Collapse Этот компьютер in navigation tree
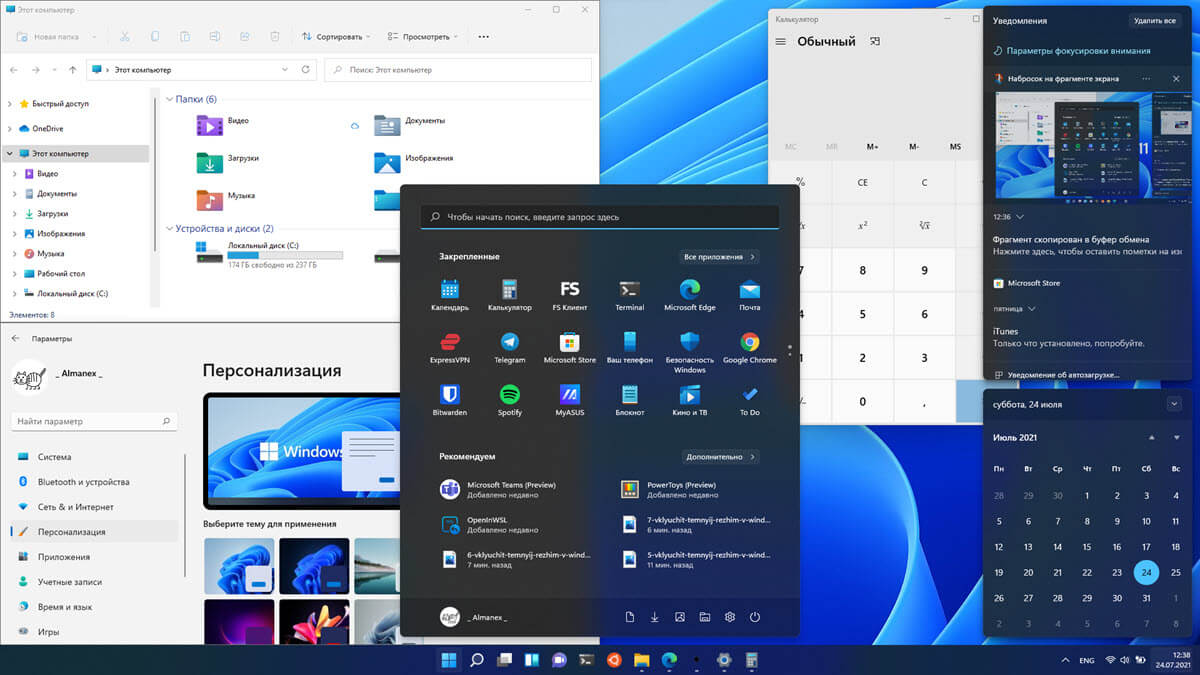 coord(10,154)
